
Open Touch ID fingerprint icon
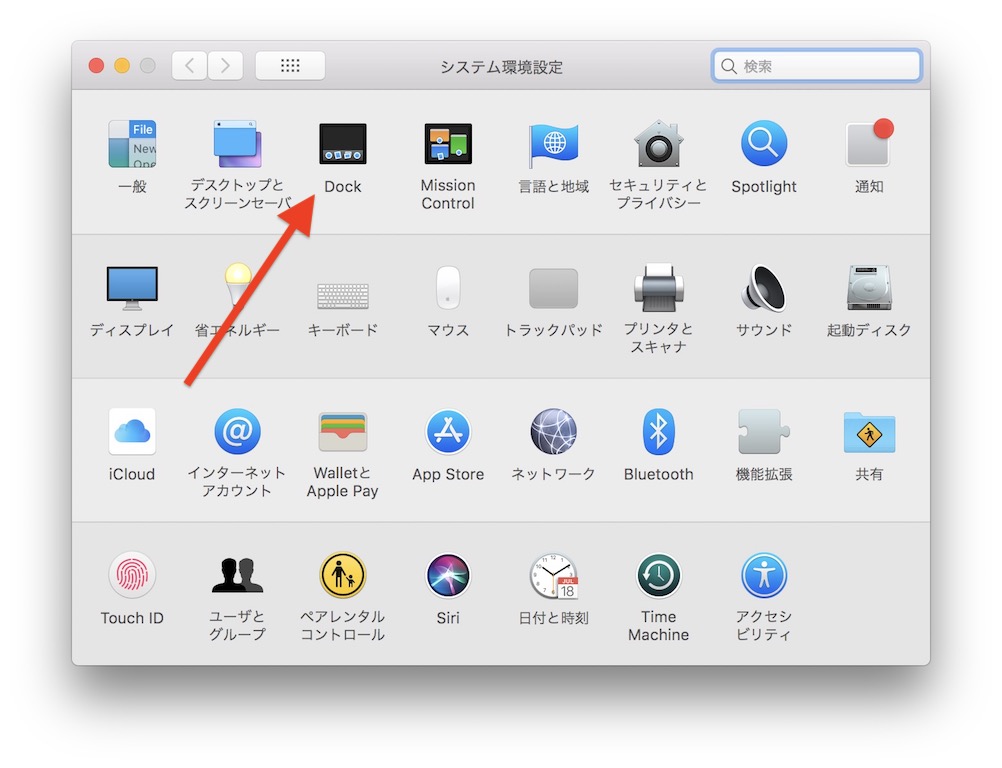click(x=132, y=575)
